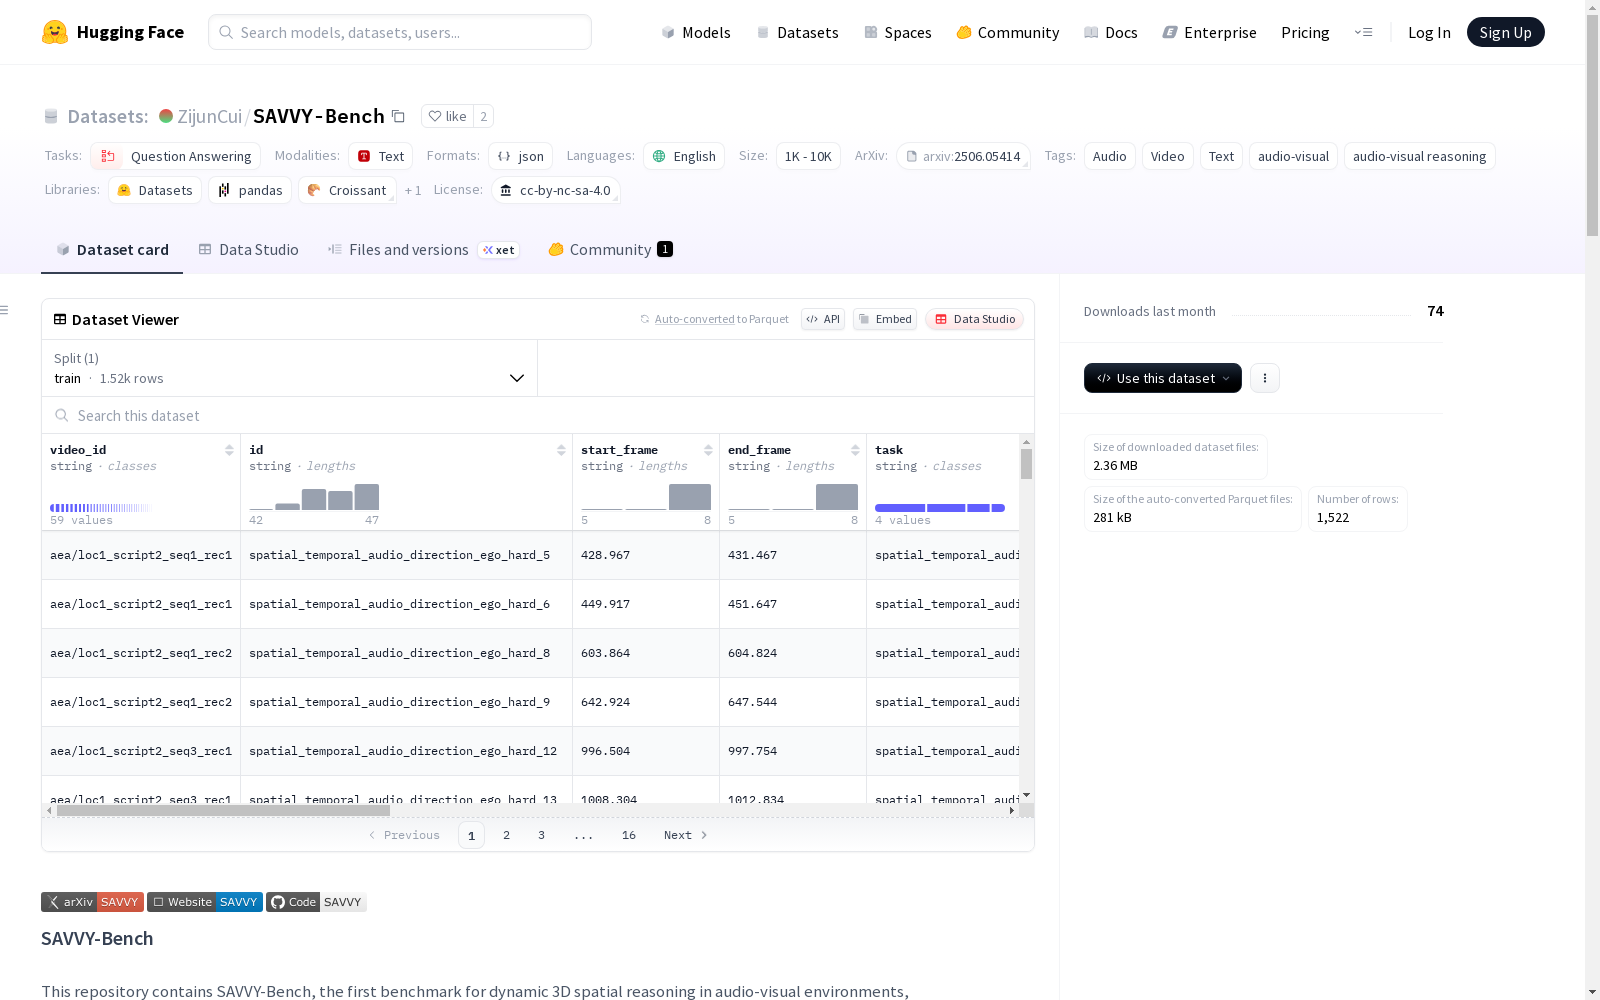Jump to page 16 of the dataset
This screenshot has height=1000, width=1600.
coord(628,835)
